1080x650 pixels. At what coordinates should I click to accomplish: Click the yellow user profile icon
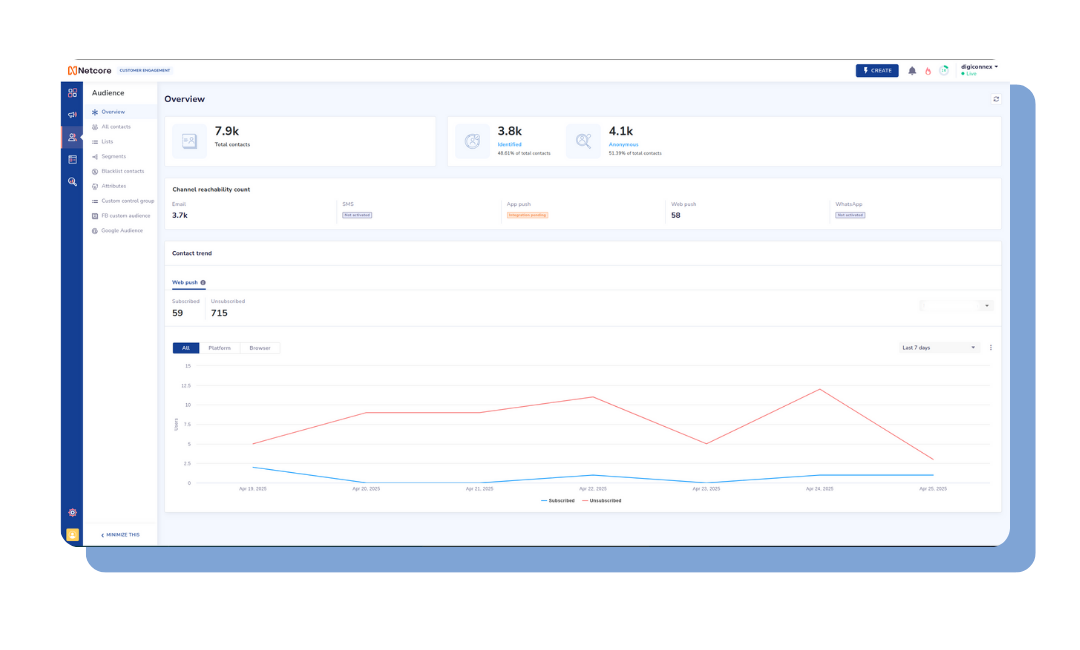coord(72,535)
